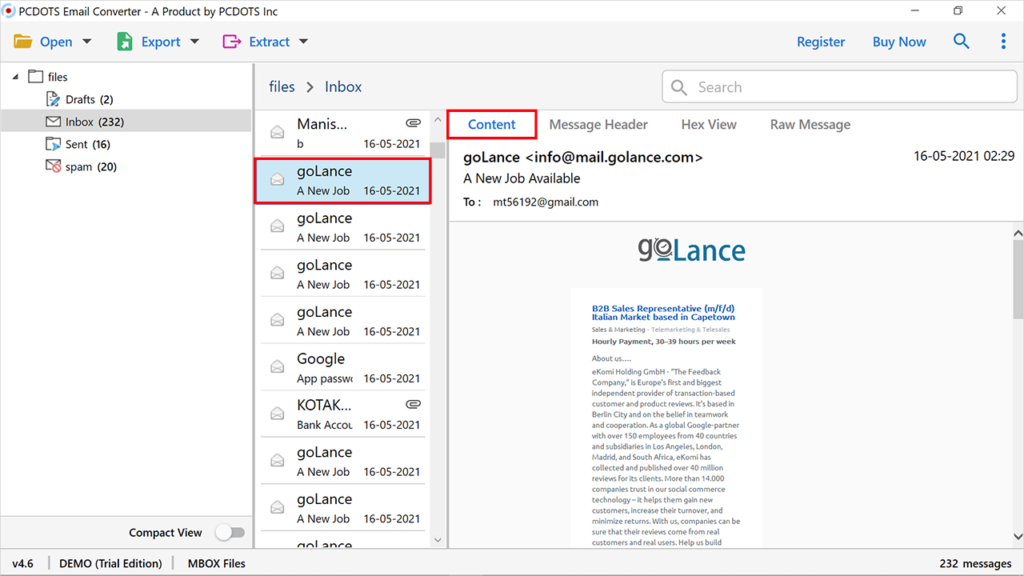Open the dropdown arrow next to Open
The image size is (1024, 576).
click(x=85, y=41)
